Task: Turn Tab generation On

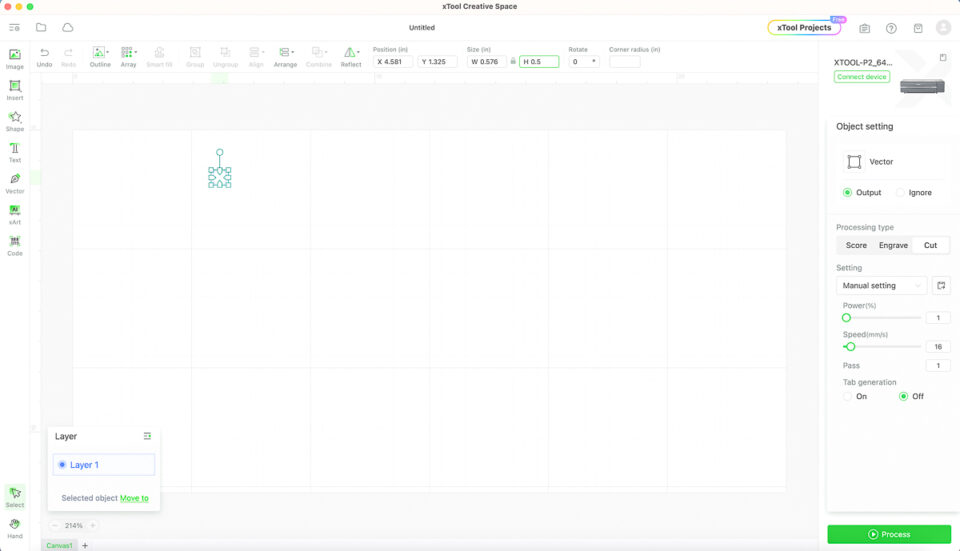Action: pos(848,396)
